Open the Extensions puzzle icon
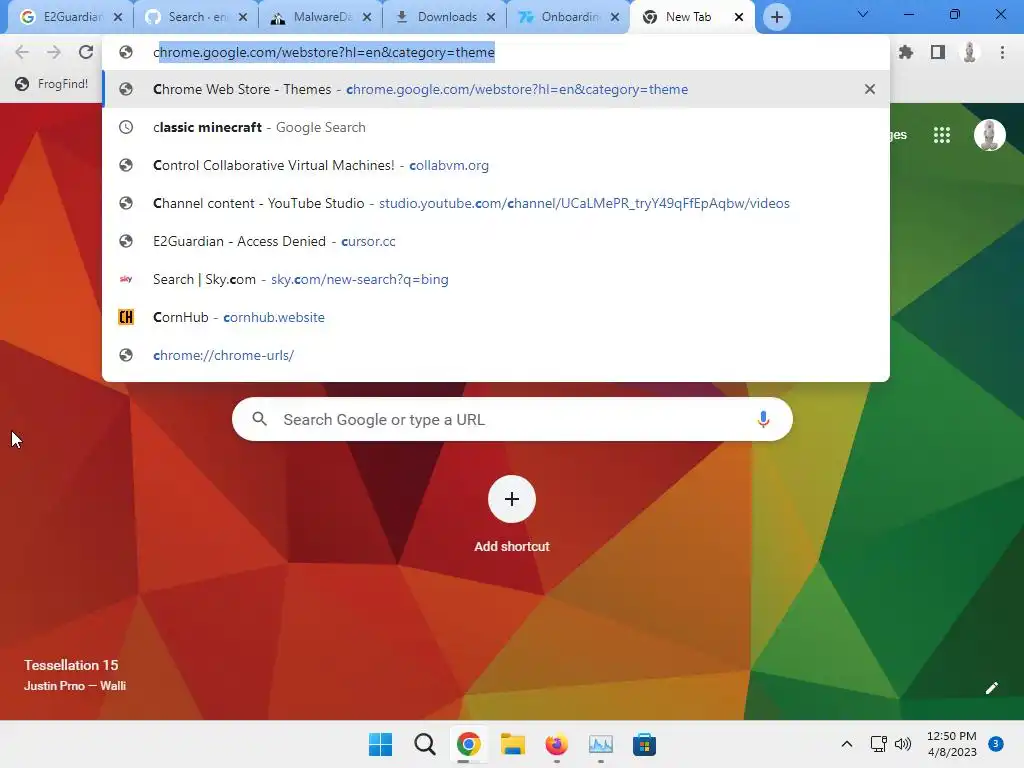 click(x=906, y=52)
